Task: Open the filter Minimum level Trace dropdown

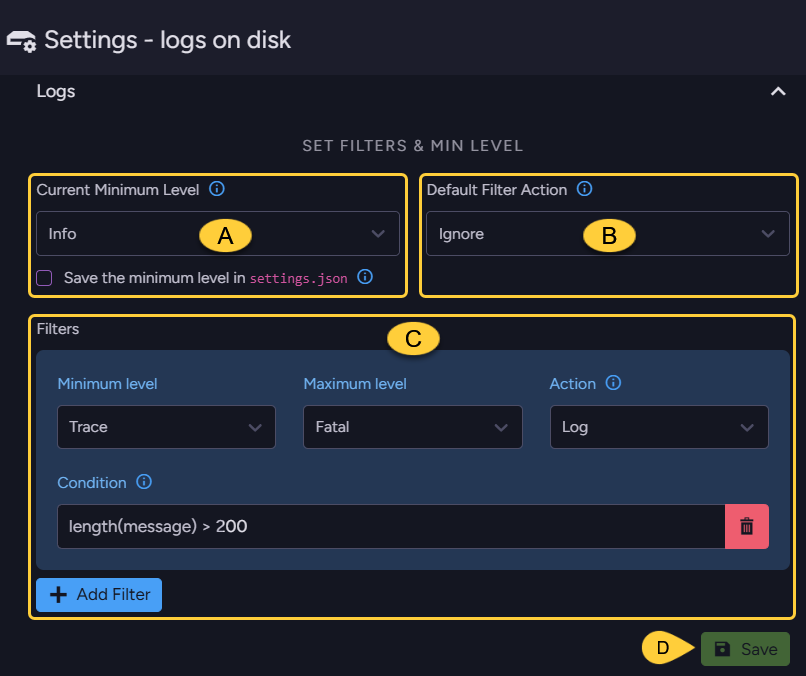Action: pyautogui.click(x=167, y=427)
